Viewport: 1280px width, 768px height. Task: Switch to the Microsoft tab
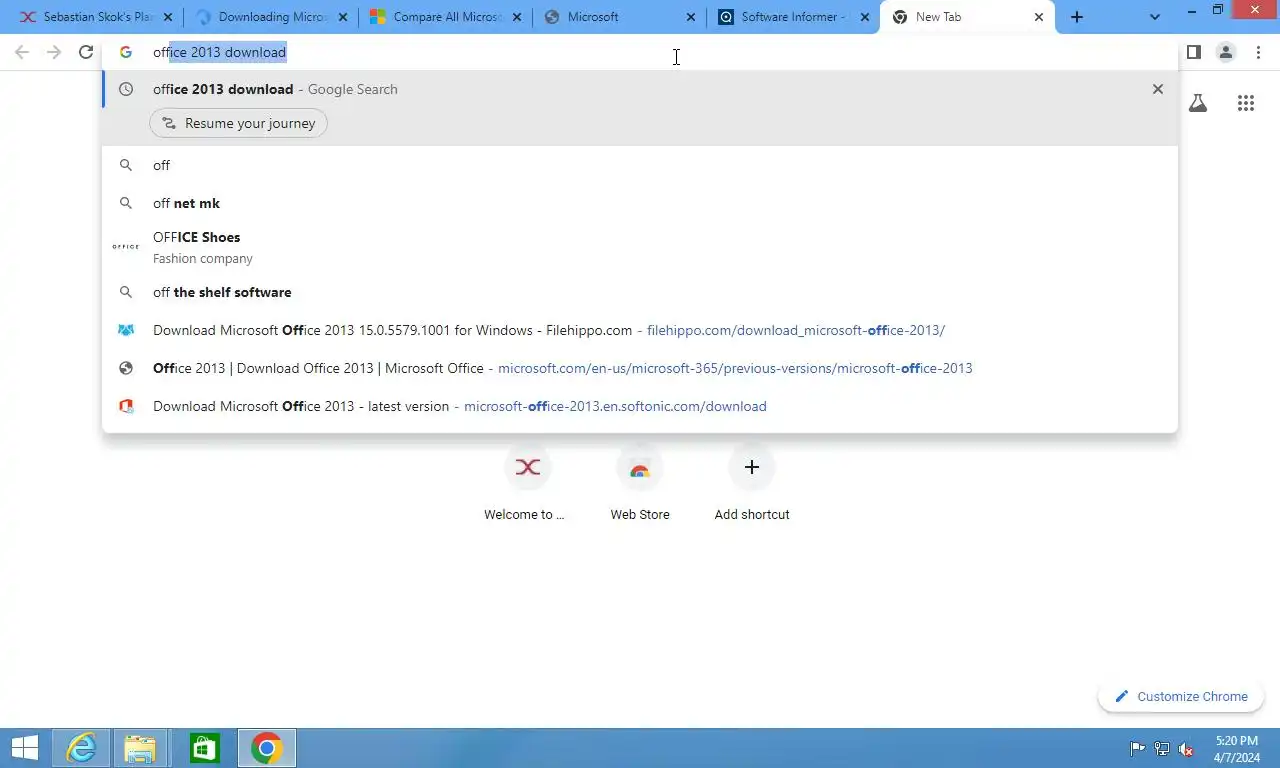tap(618, 17)
